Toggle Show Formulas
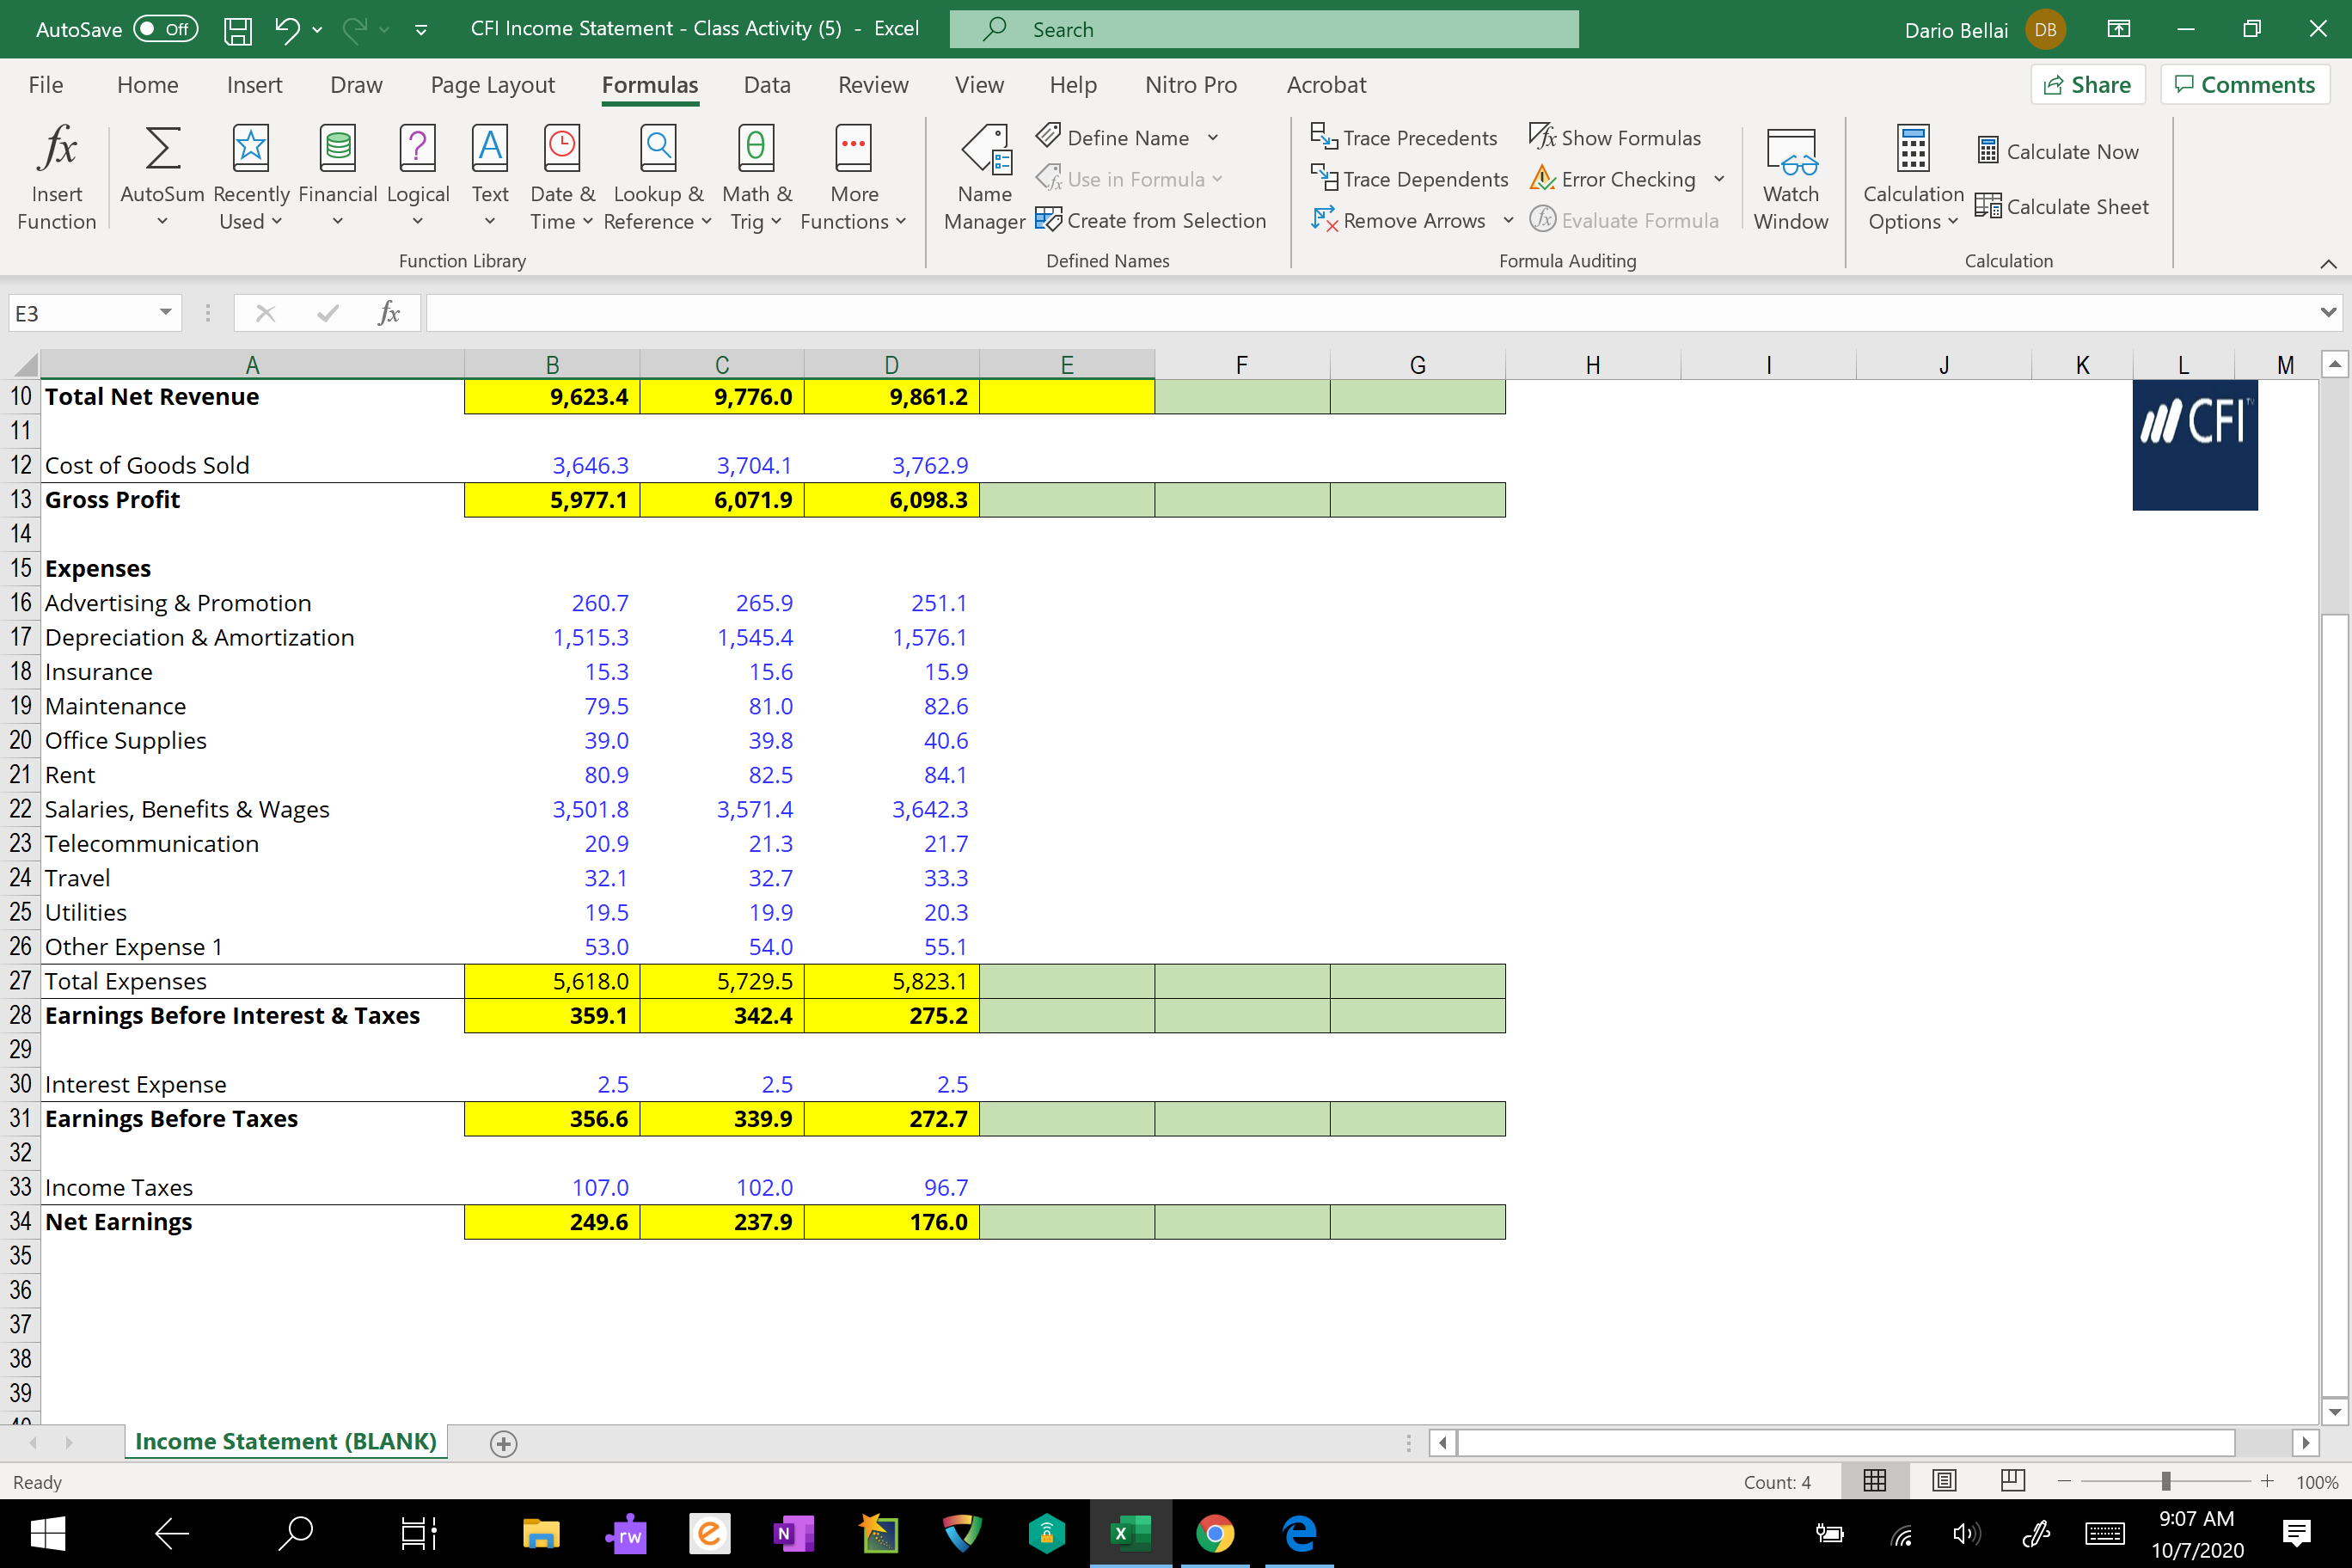Screen dimensions: 2352x1568 (1615, 138)
